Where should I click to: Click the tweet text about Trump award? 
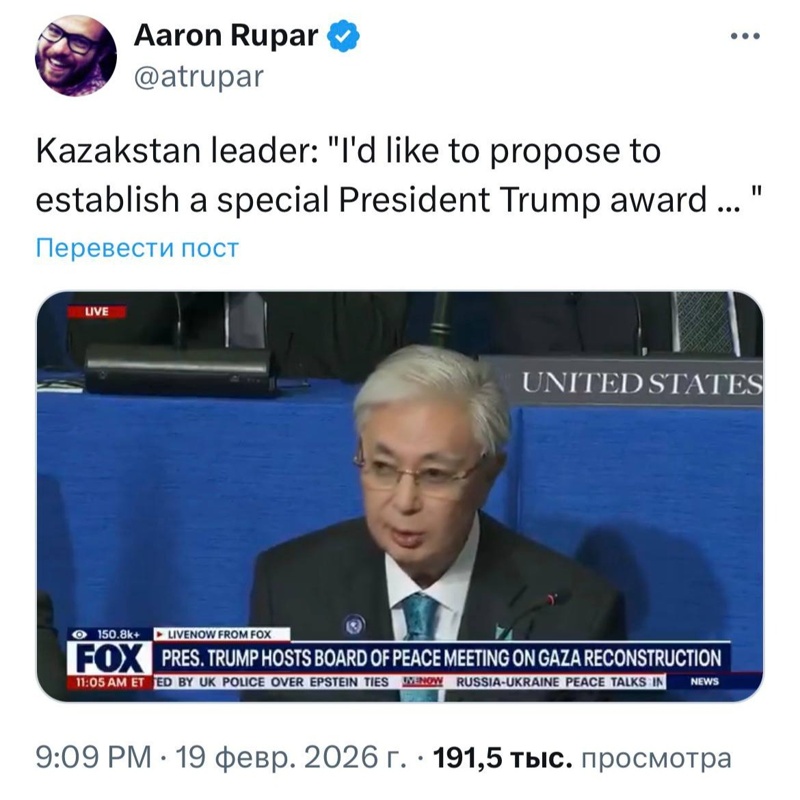[399, 175]
